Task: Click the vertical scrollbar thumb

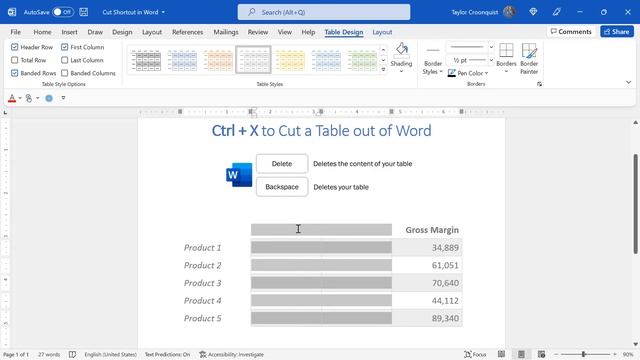Action: [x=636, y=204]
